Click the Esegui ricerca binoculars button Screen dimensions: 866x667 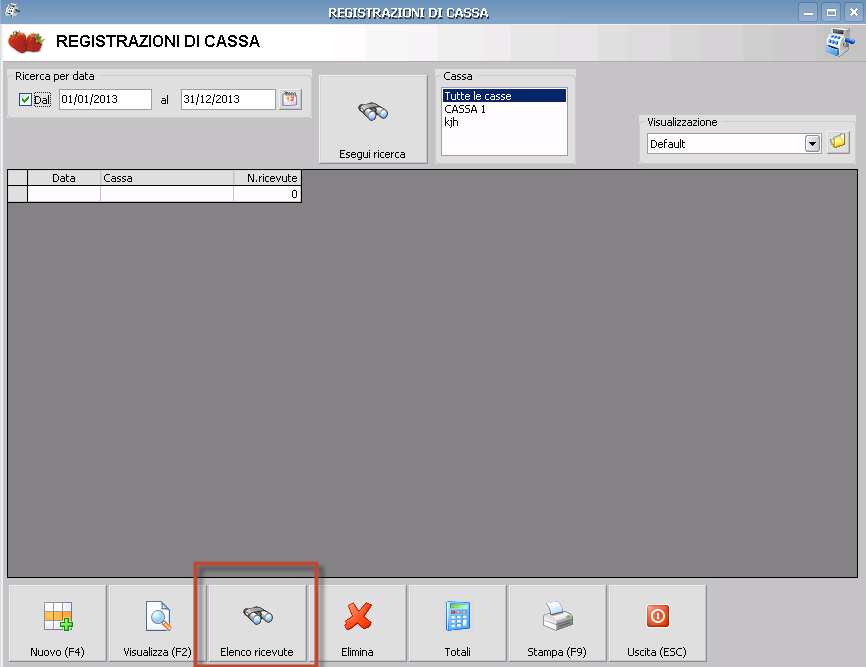373,119
